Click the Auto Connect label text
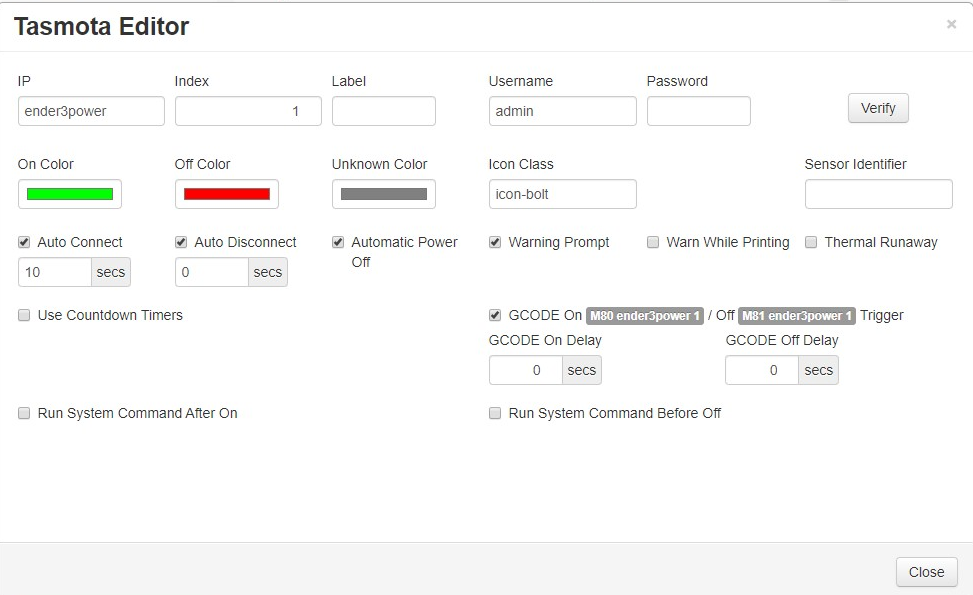 click(x=80, y=242)
